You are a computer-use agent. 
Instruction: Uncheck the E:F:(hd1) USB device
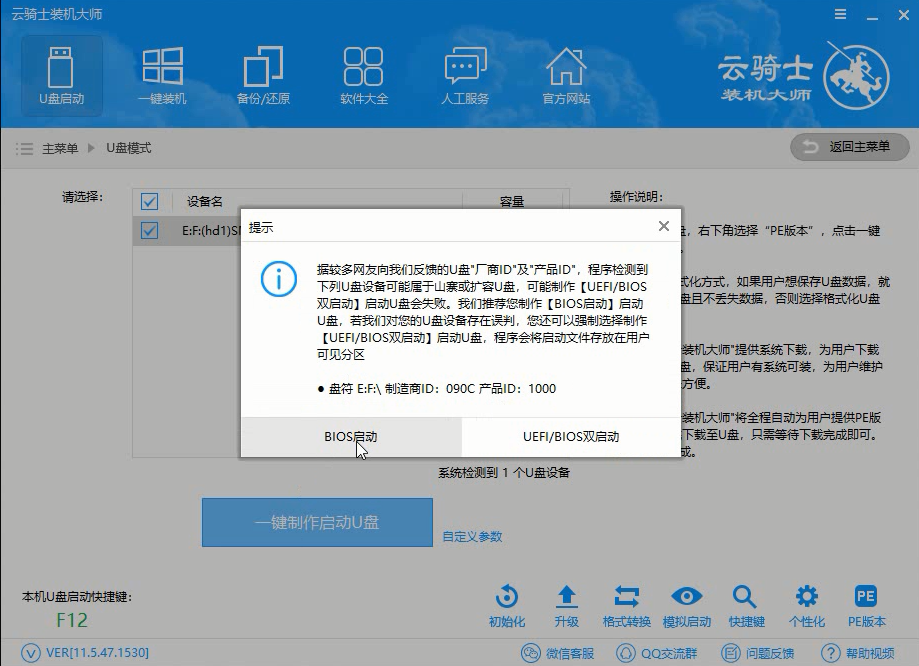click(149, 229)
